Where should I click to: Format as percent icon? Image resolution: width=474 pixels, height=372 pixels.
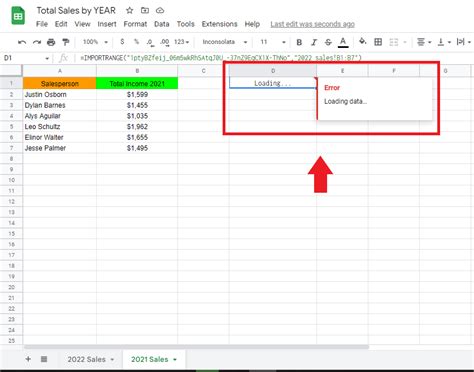point(136,42)
